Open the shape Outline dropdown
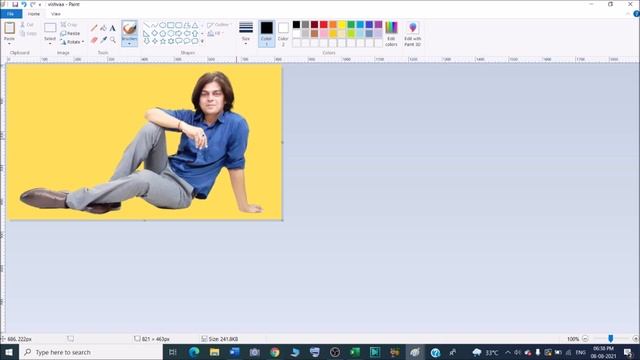This screenshot has height=360, width=640. tap(219, 25)
